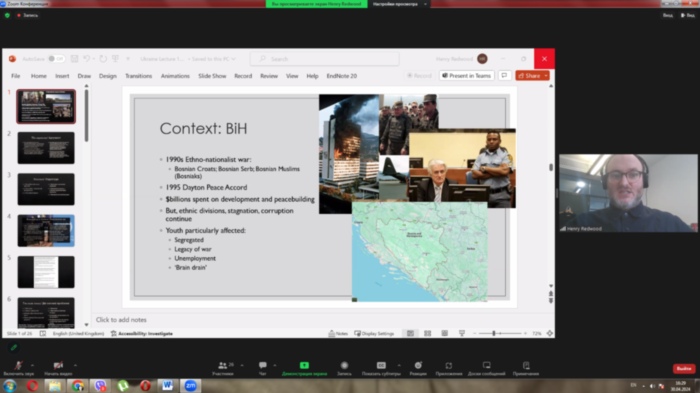This screenshot has width=700, height=393.
Task: Switch to the Slide Show tab
Action: tap(212, 76)
